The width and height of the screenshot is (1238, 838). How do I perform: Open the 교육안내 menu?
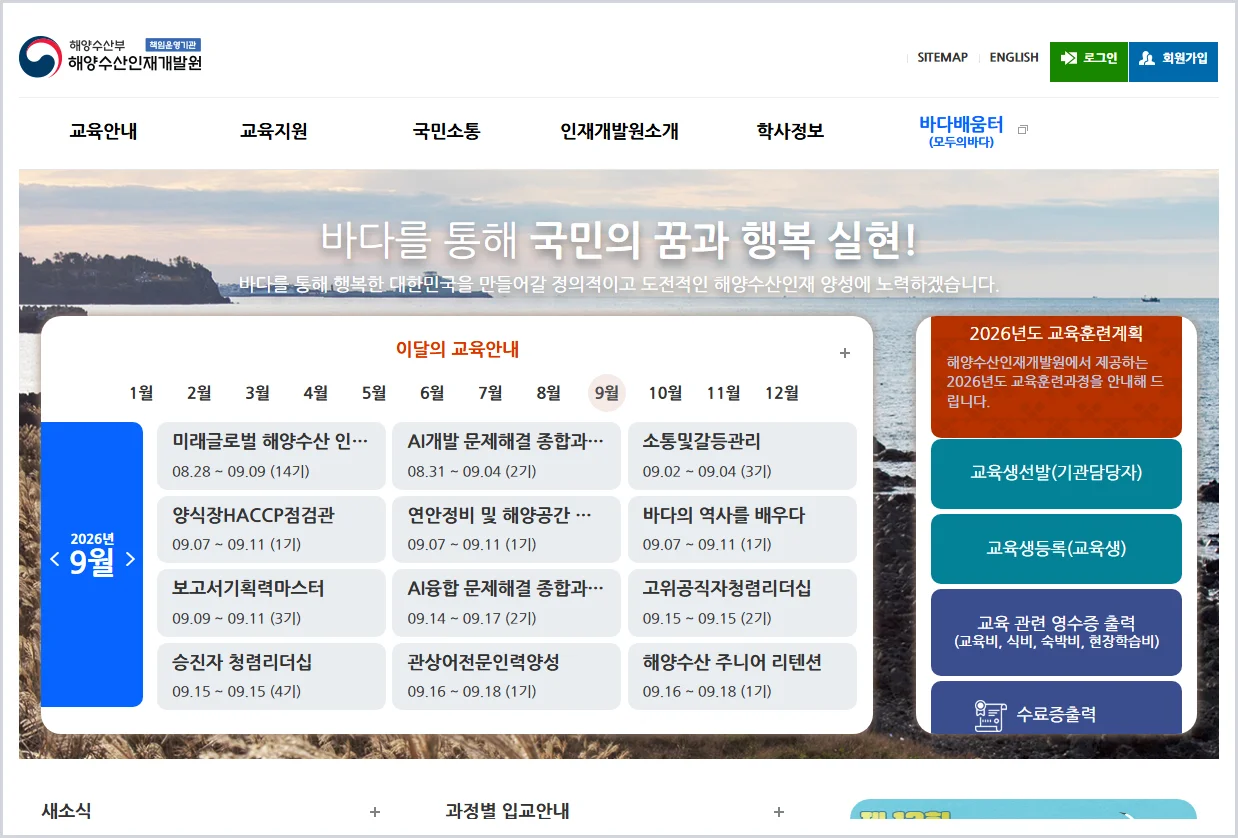[103, 131]
